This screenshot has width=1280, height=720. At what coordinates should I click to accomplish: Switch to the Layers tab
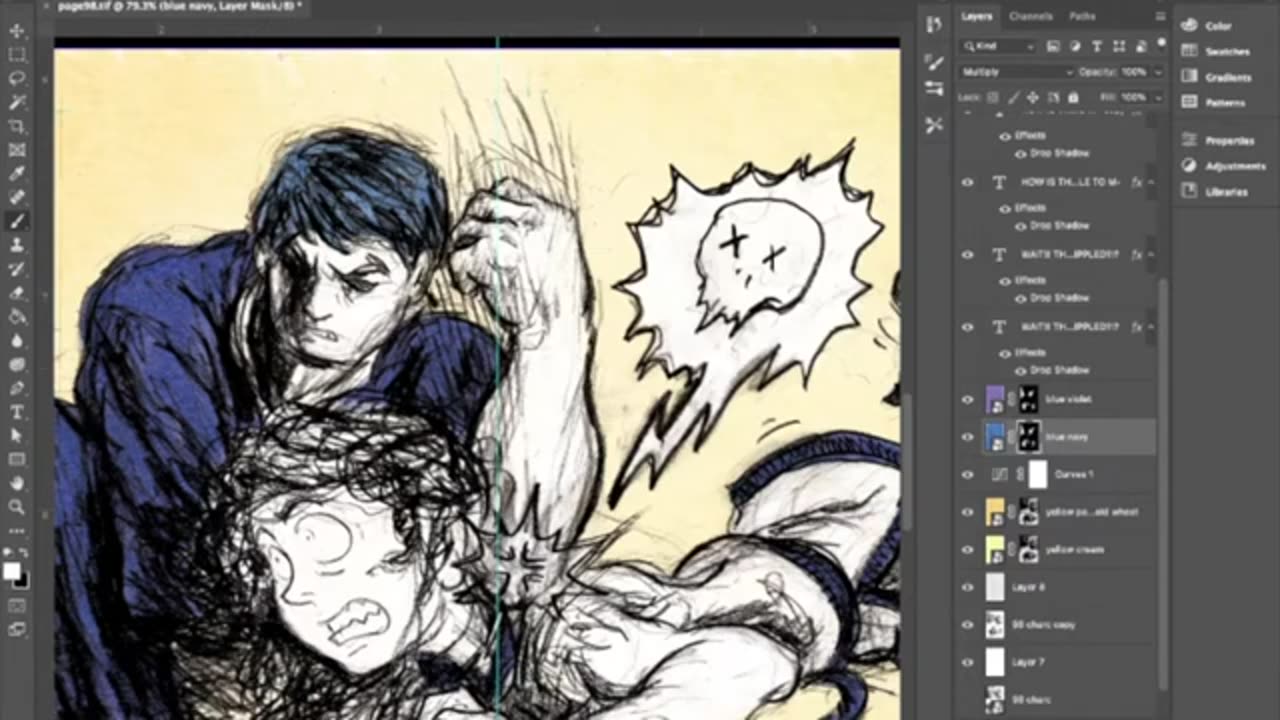pos(977,16)
